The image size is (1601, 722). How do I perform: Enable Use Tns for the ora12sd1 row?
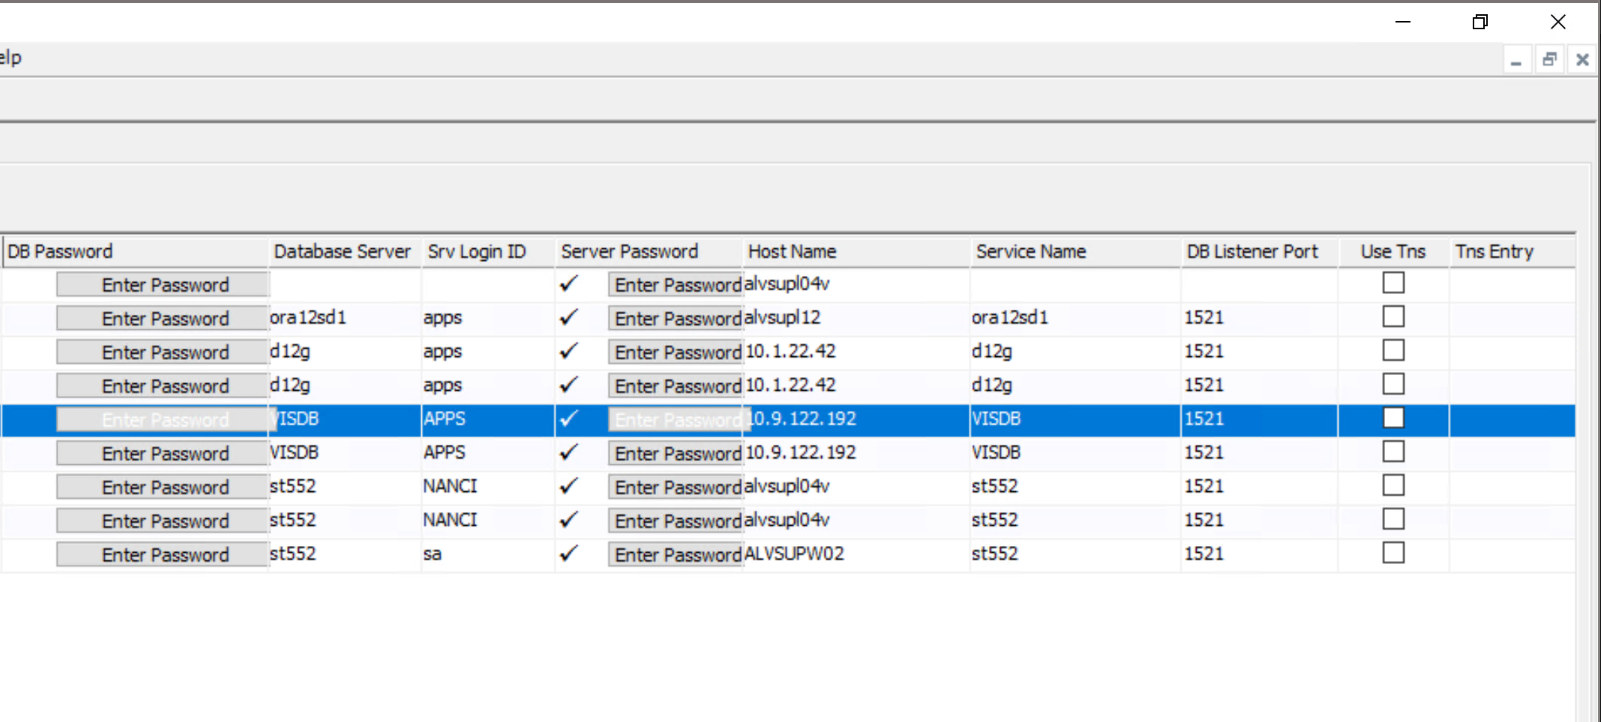click(1393, 317)
